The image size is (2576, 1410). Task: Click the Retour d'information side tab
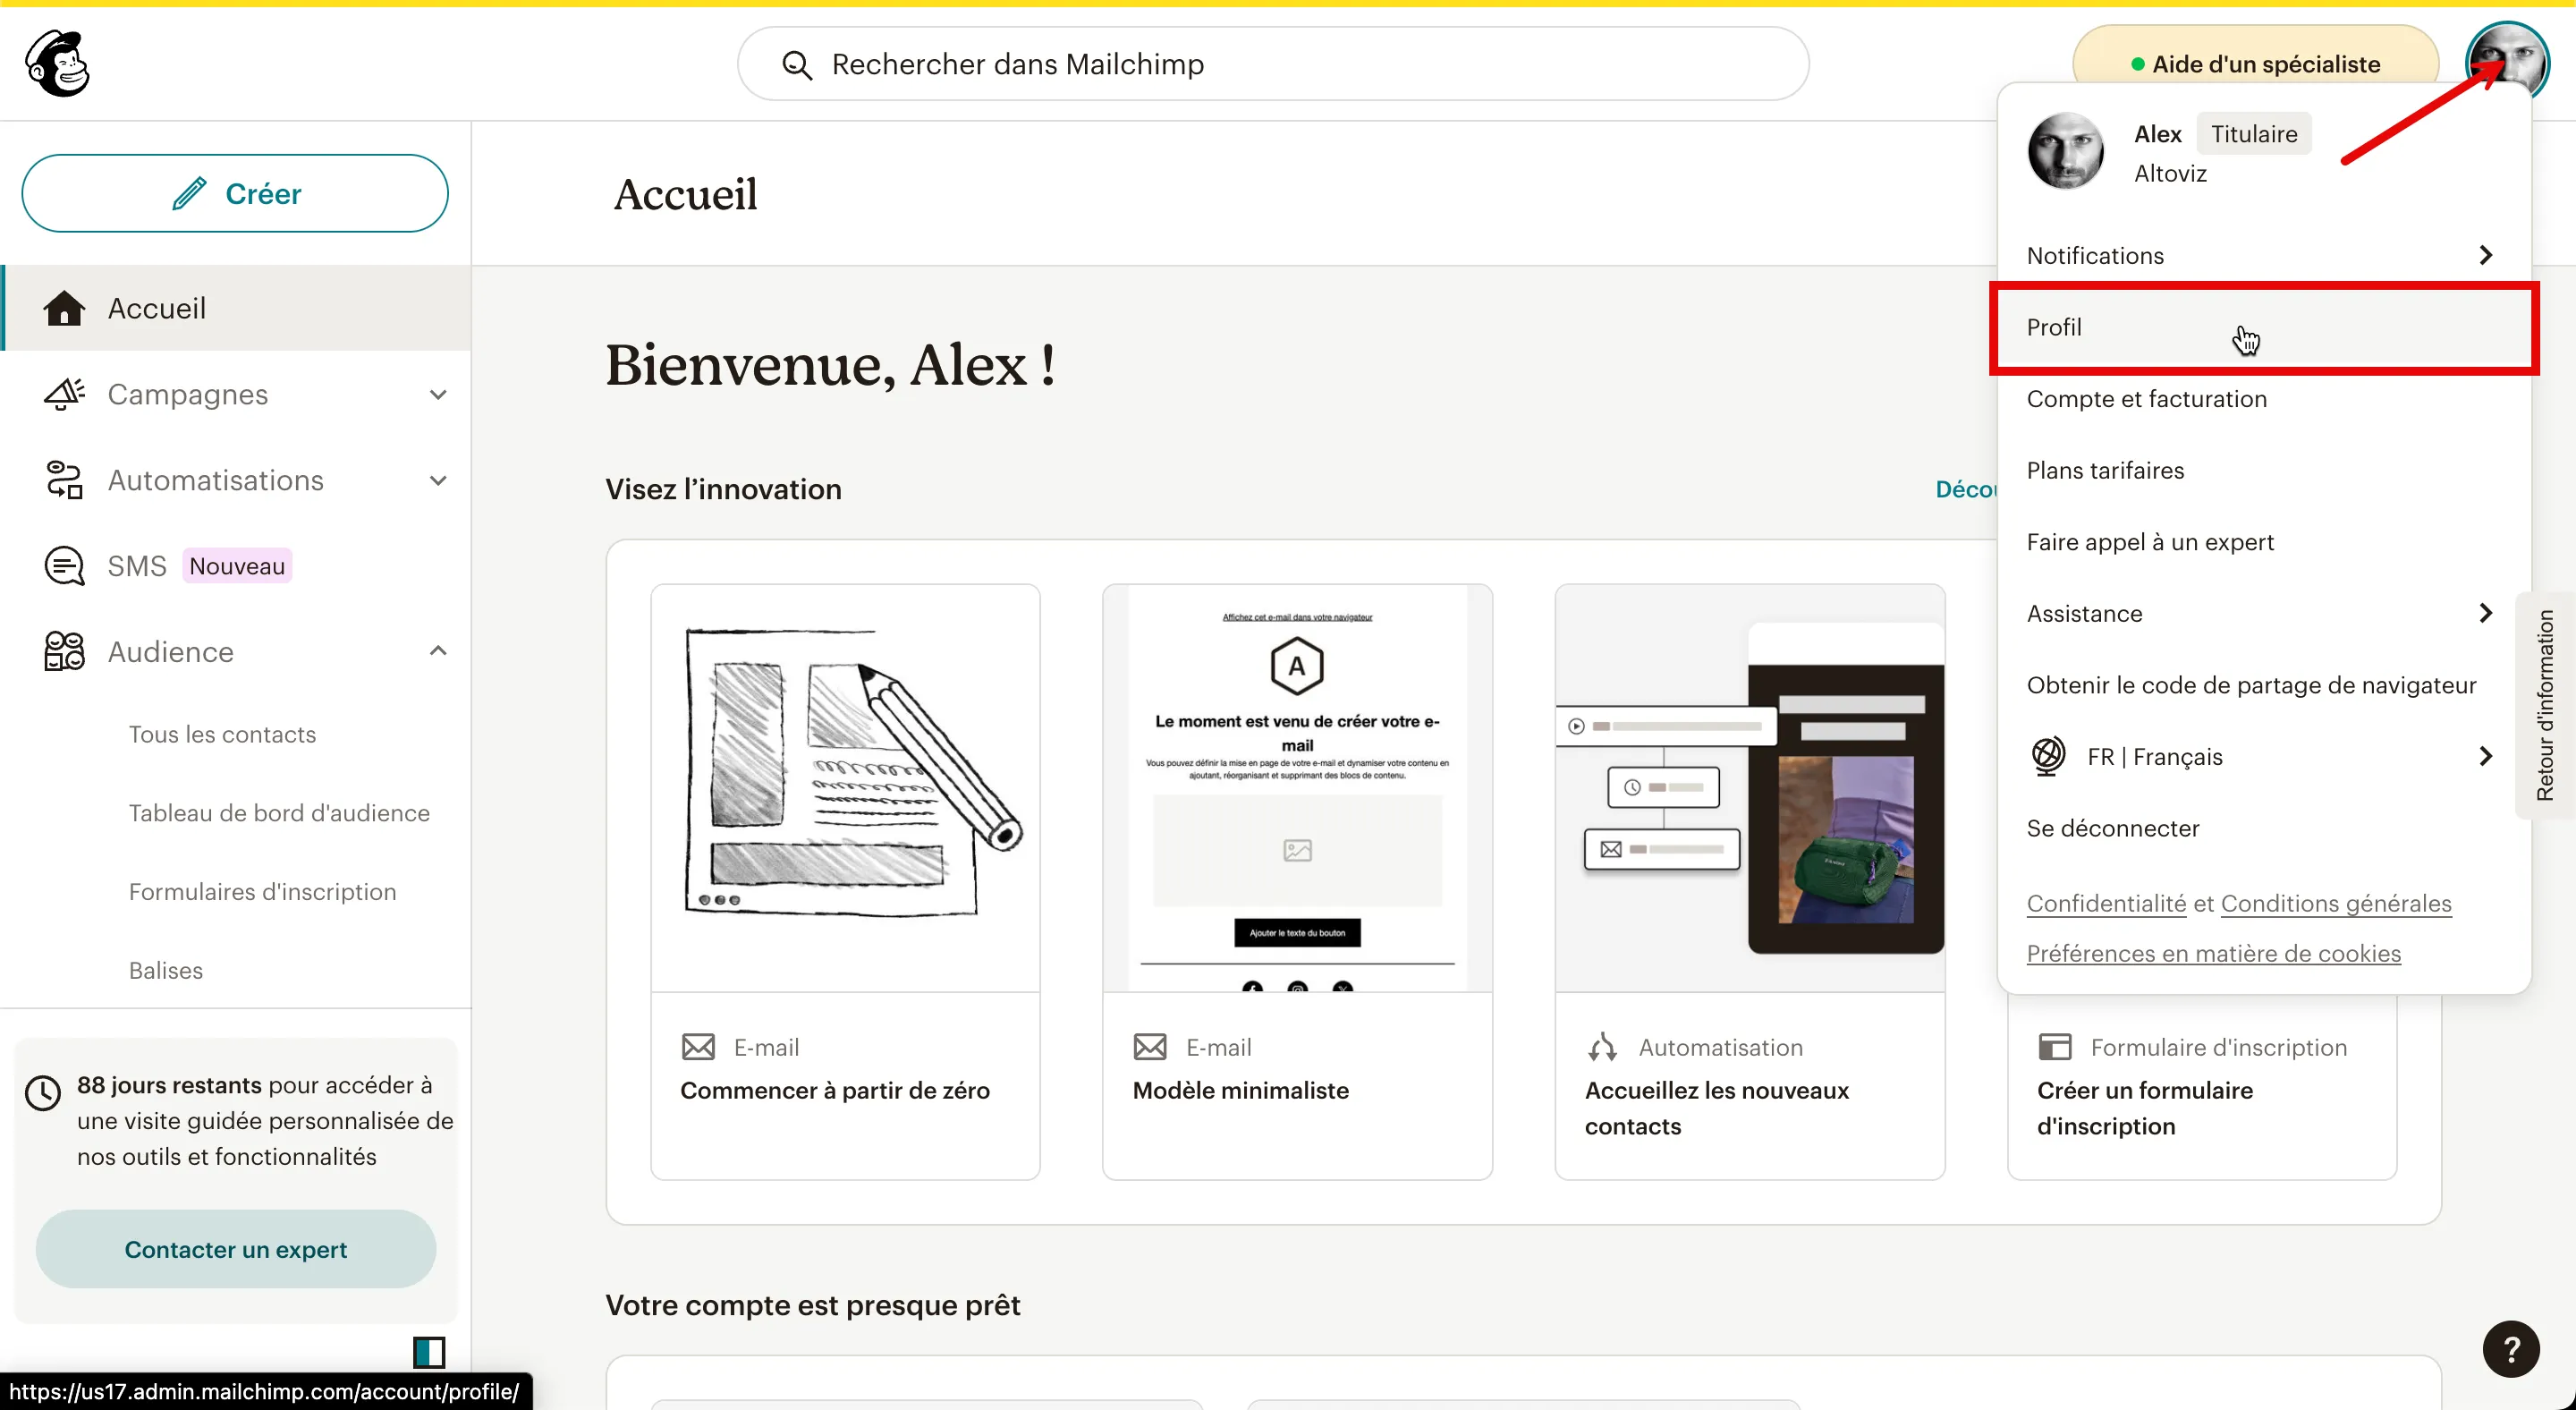[2545, 705]
